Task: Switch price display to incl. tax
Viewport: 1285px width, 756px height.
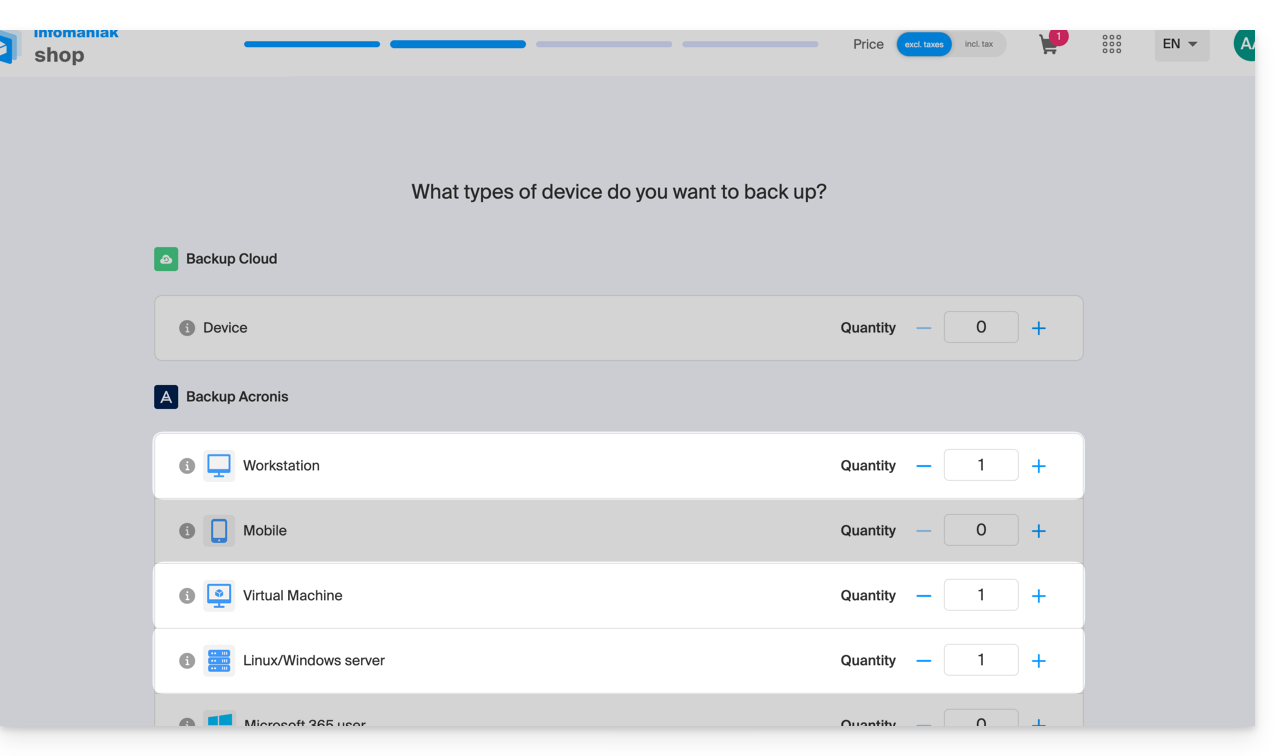Action: 979,44
